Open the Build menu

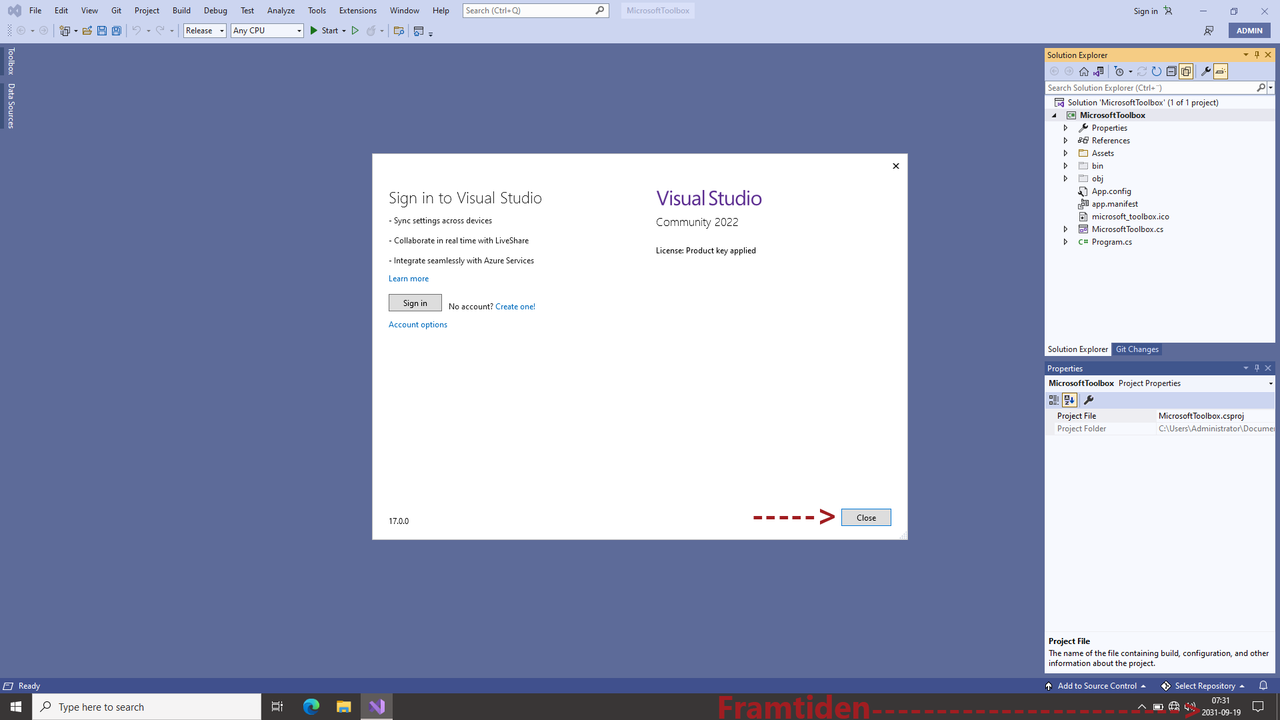click(181, 10)
